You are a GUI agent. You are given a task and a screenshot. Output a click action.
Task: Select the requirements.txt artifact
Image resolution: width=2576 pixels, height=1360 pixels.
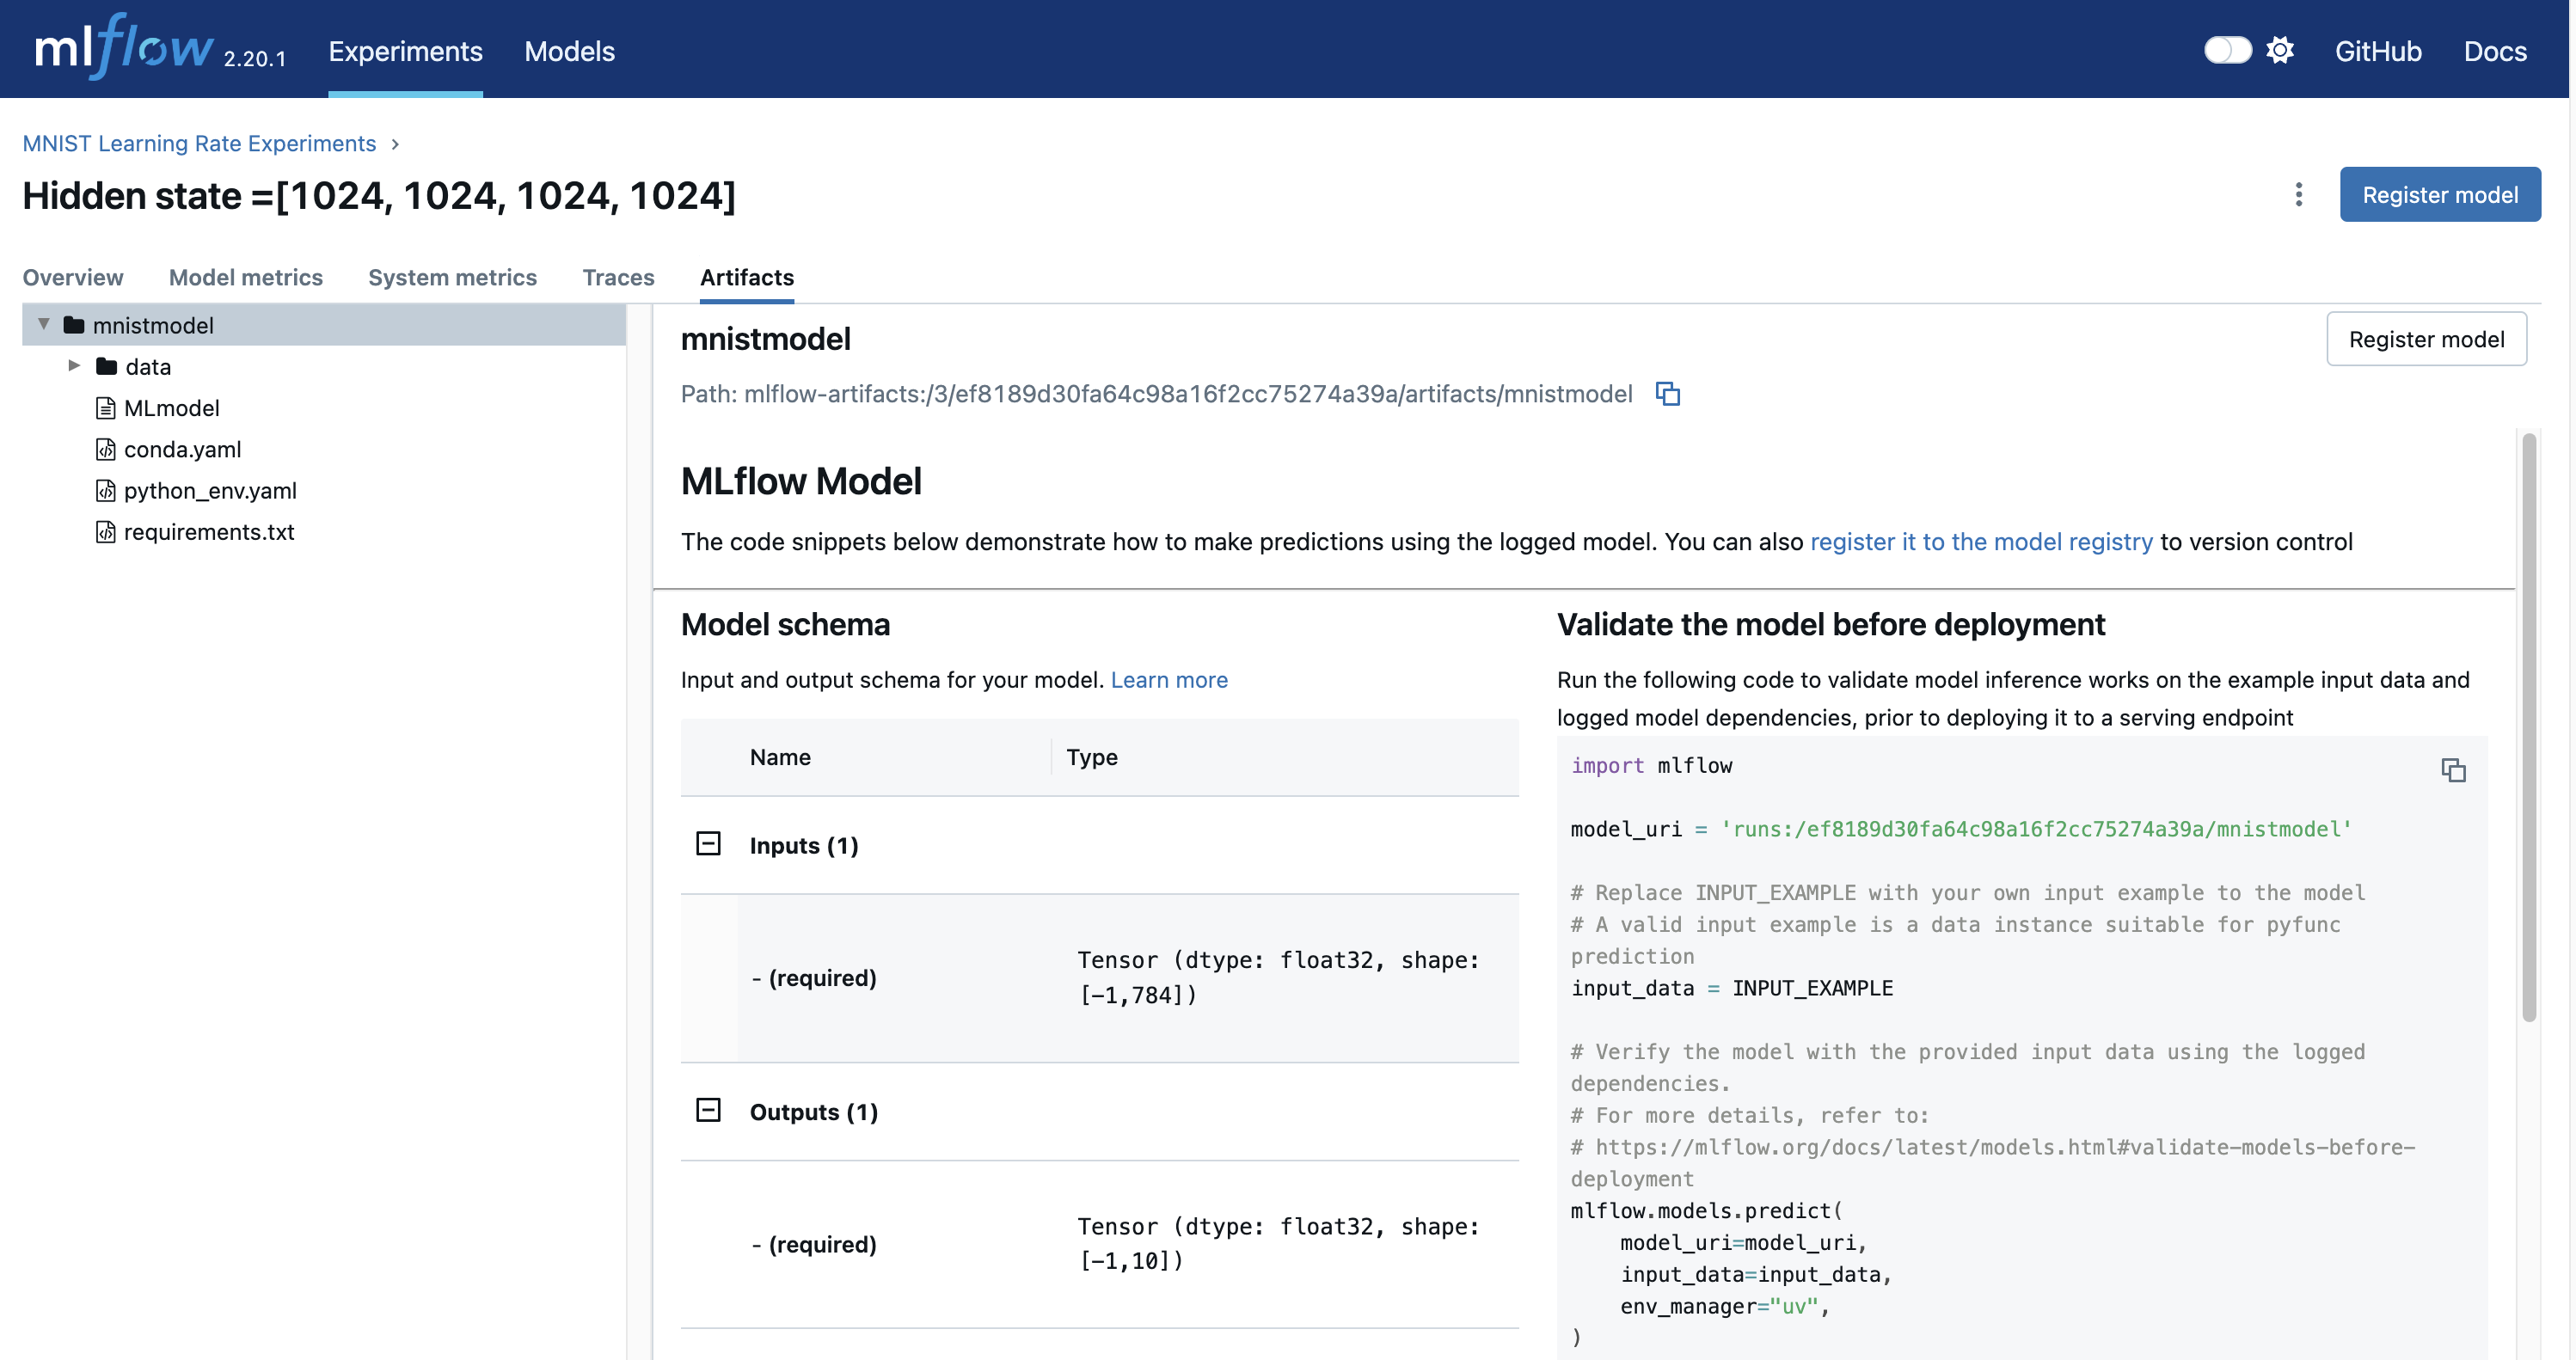208,532
